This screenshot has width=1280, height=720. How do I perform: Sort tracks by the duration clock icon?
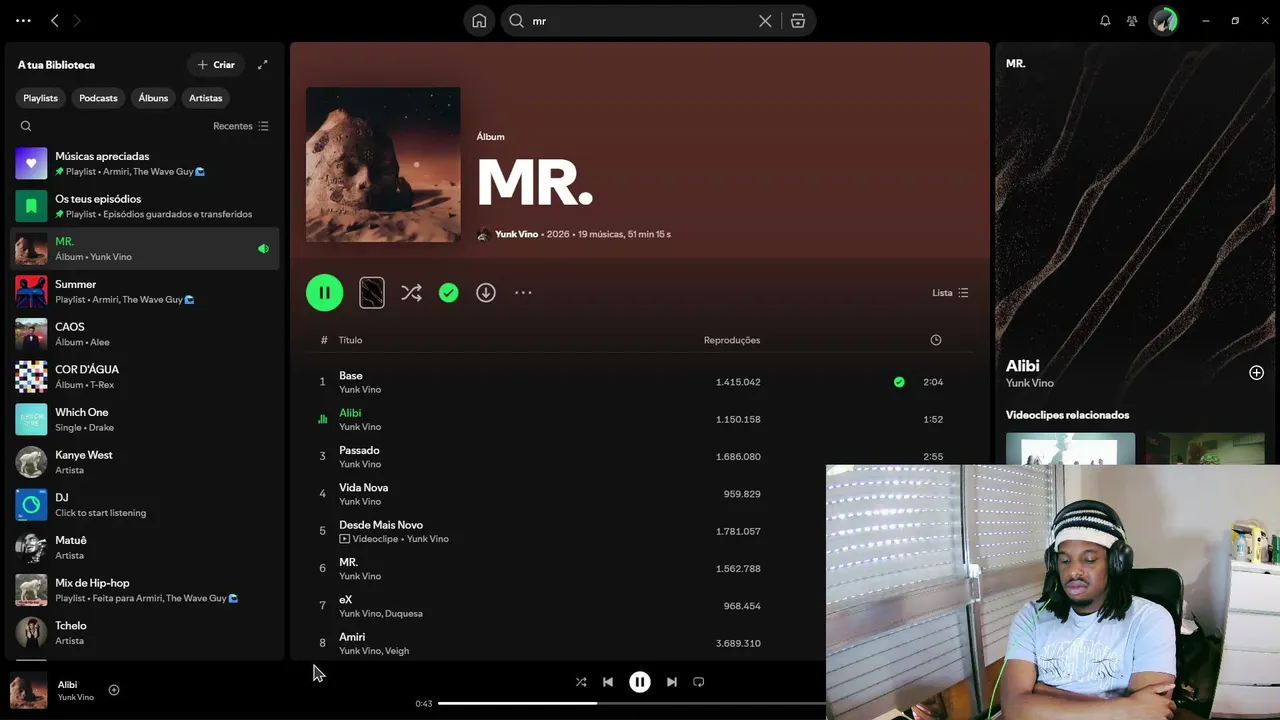pos(936,340)
